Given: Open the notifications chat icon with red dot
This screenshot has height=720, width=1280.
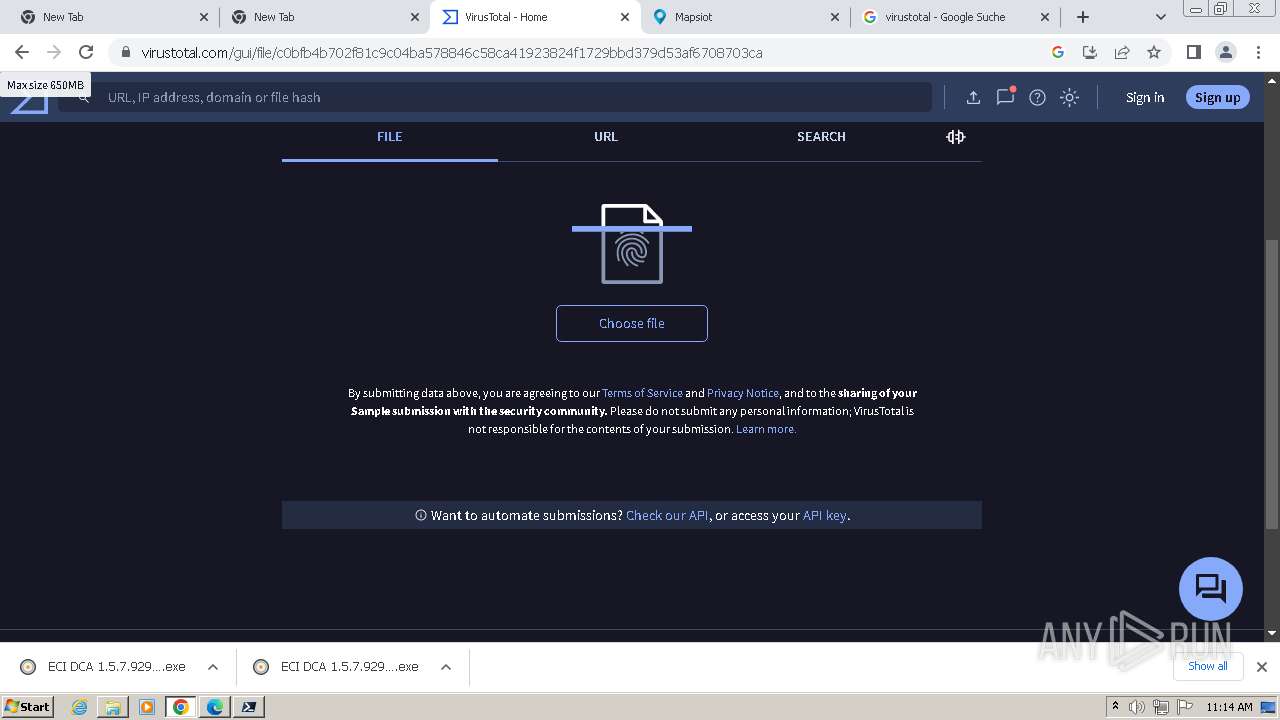Looking at the screenshot, I should [x=1005, y=97].
